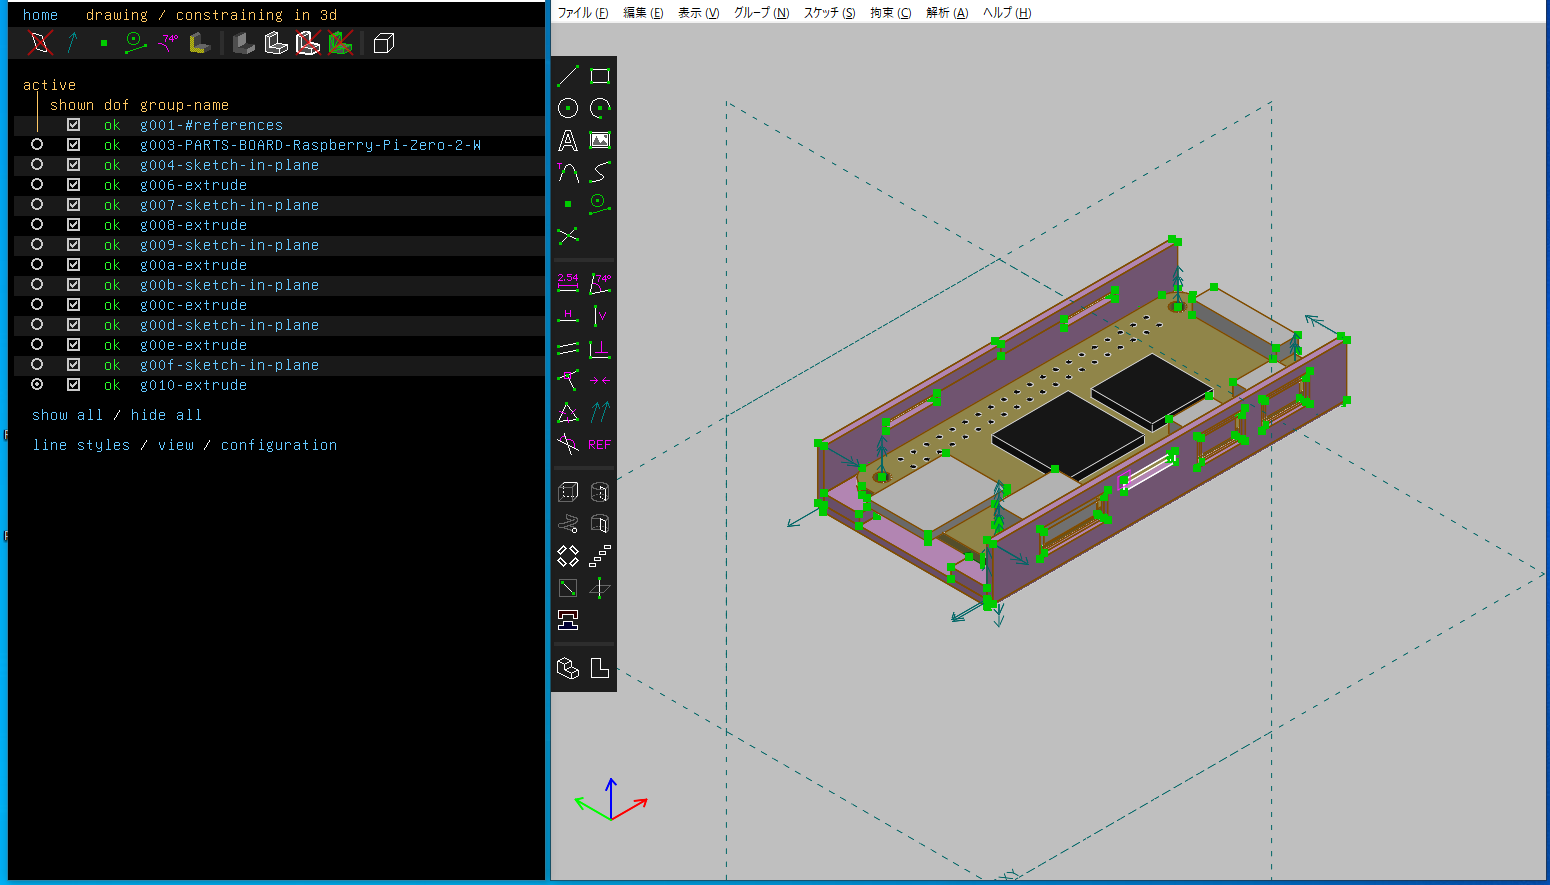Activate the g00a-extrude group radio button
The image size is (1550, 885).
pos(37,265)
